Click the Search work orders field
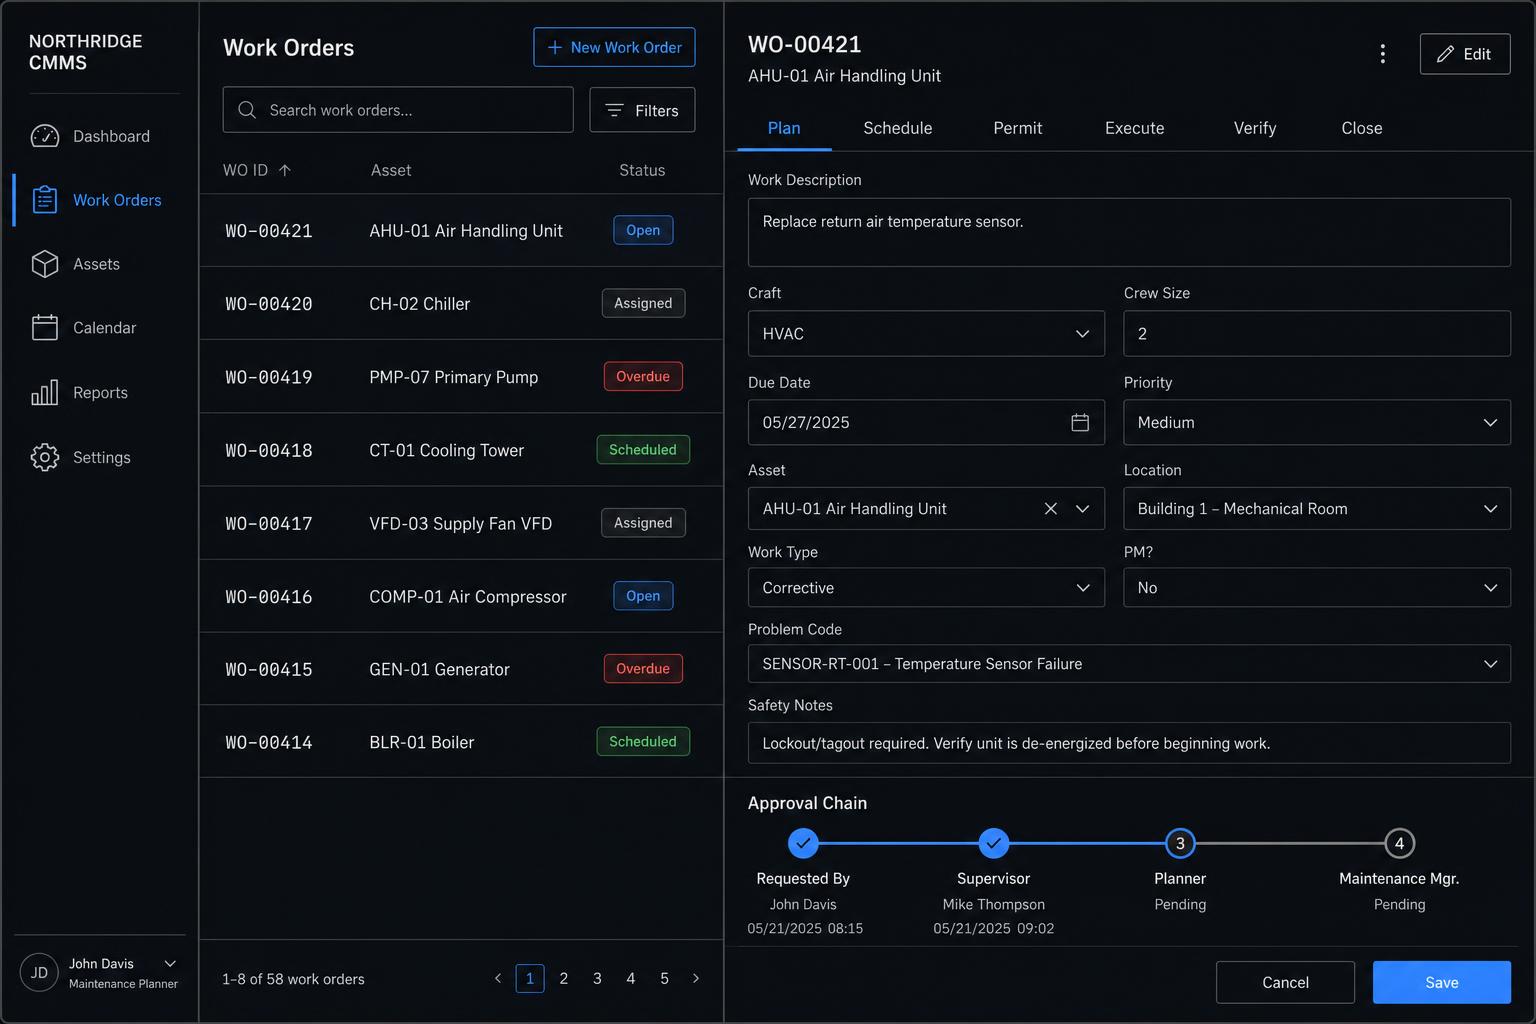 [x=398, y=110]
